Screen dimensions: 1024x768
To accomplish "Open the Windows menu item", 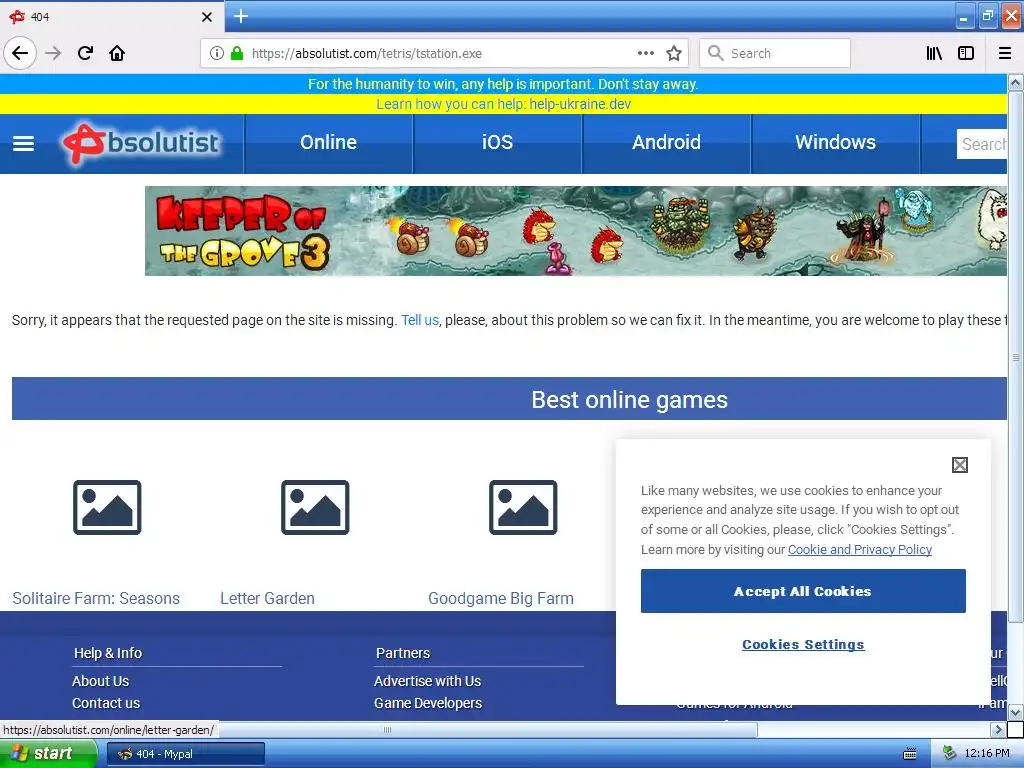I will click(x=835, y=142).
